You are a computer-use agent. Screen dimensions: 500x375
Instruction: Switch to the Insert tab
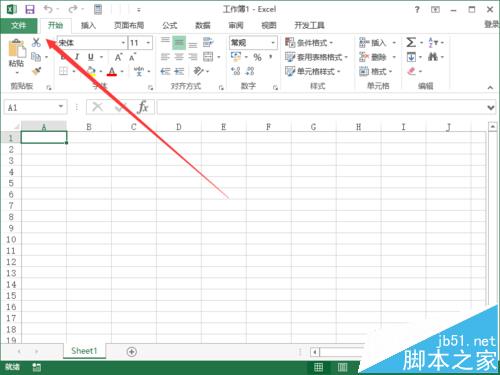(88, 25)
